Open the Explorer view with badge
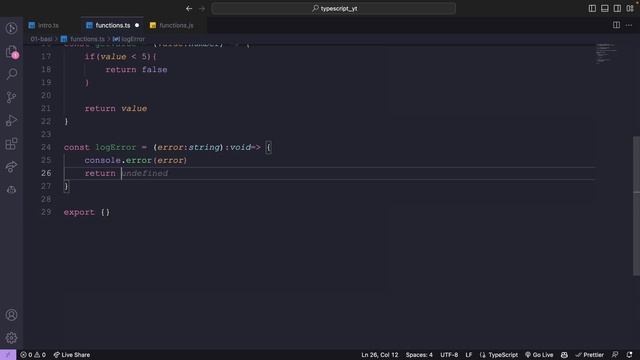The width and height of the screenshot is (640, 360). click(x=11, y=51)
